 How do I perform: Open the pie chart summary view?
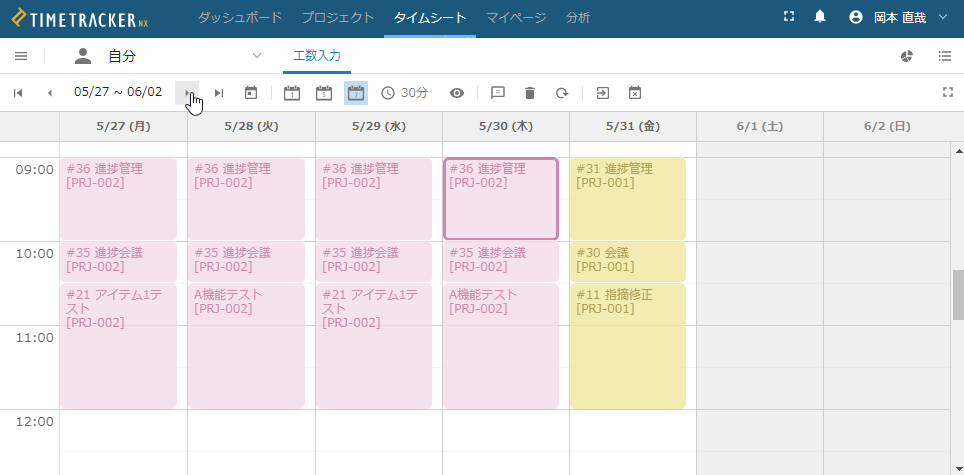pos(907,56)
